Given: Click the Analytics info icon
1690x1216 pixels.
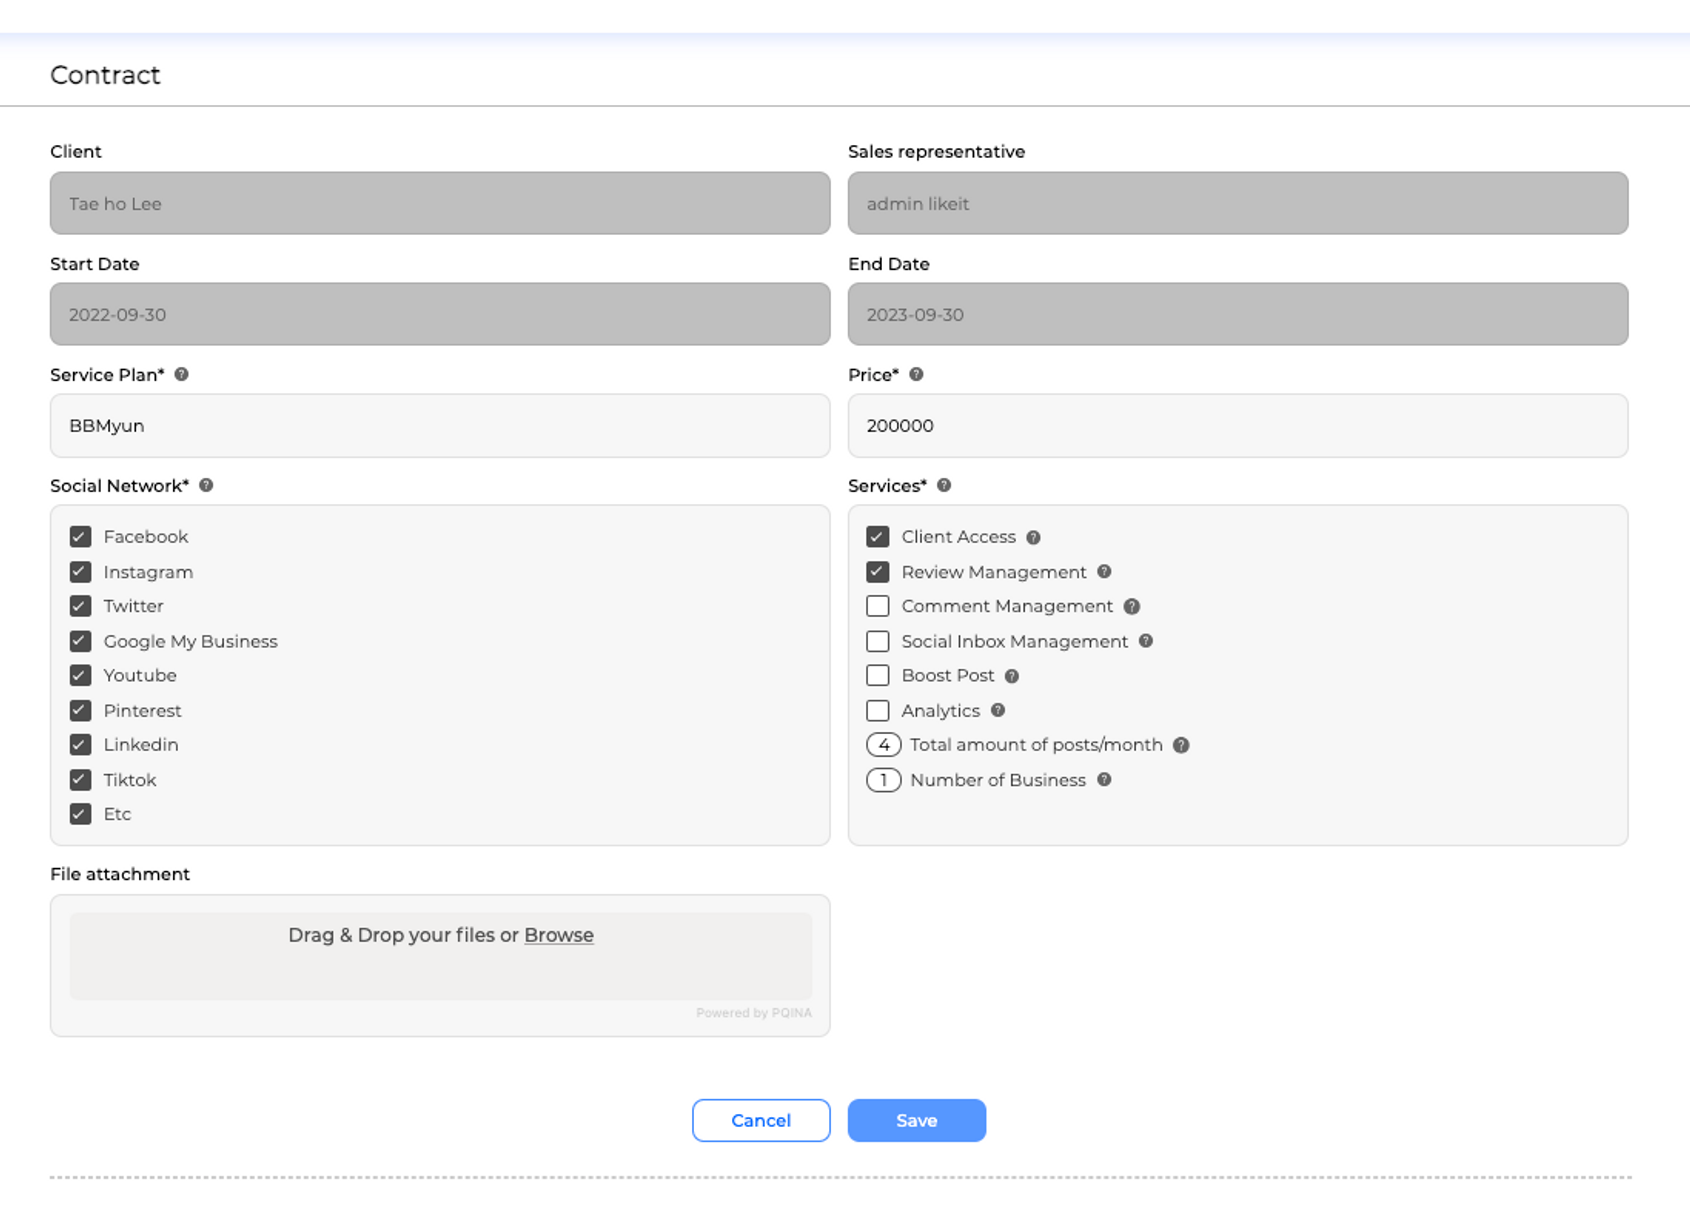Looking at the screenshot, I should (998, 711).
